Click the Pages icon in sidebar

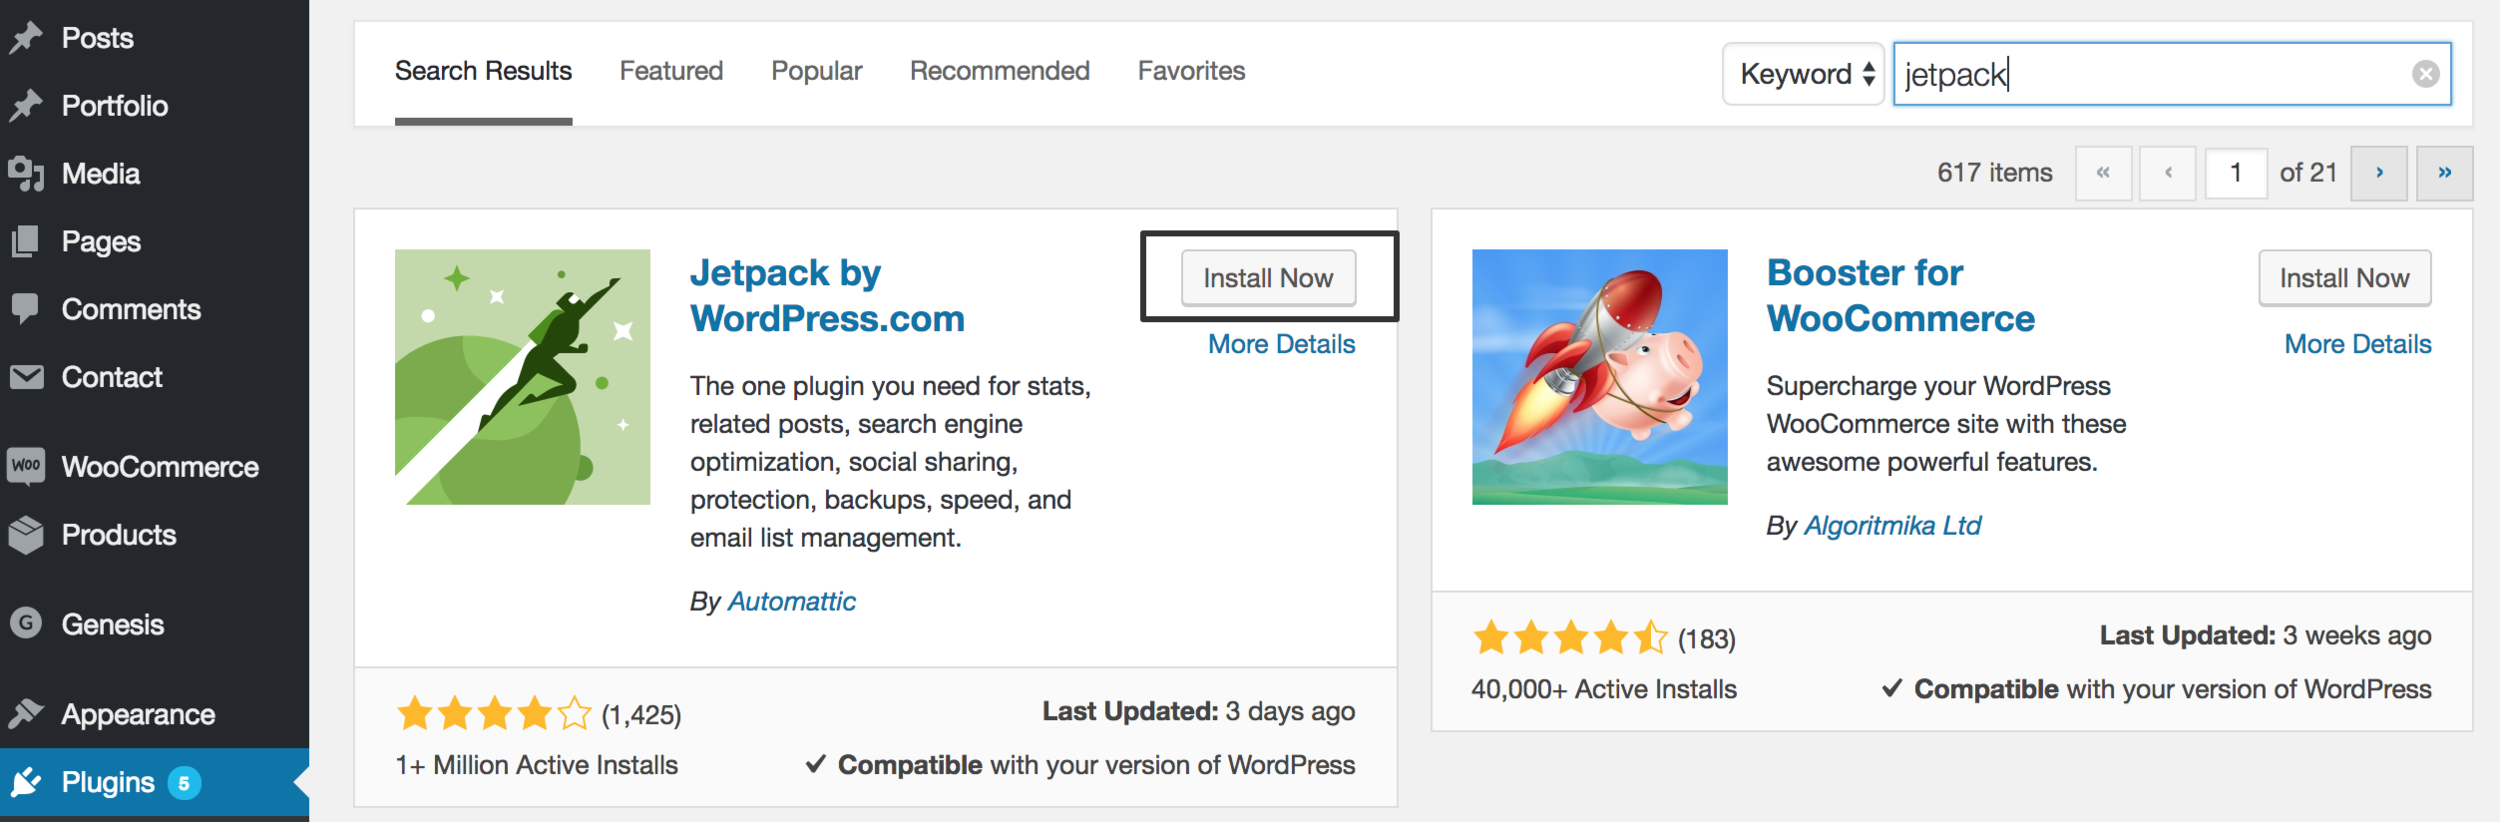[25, 241]
